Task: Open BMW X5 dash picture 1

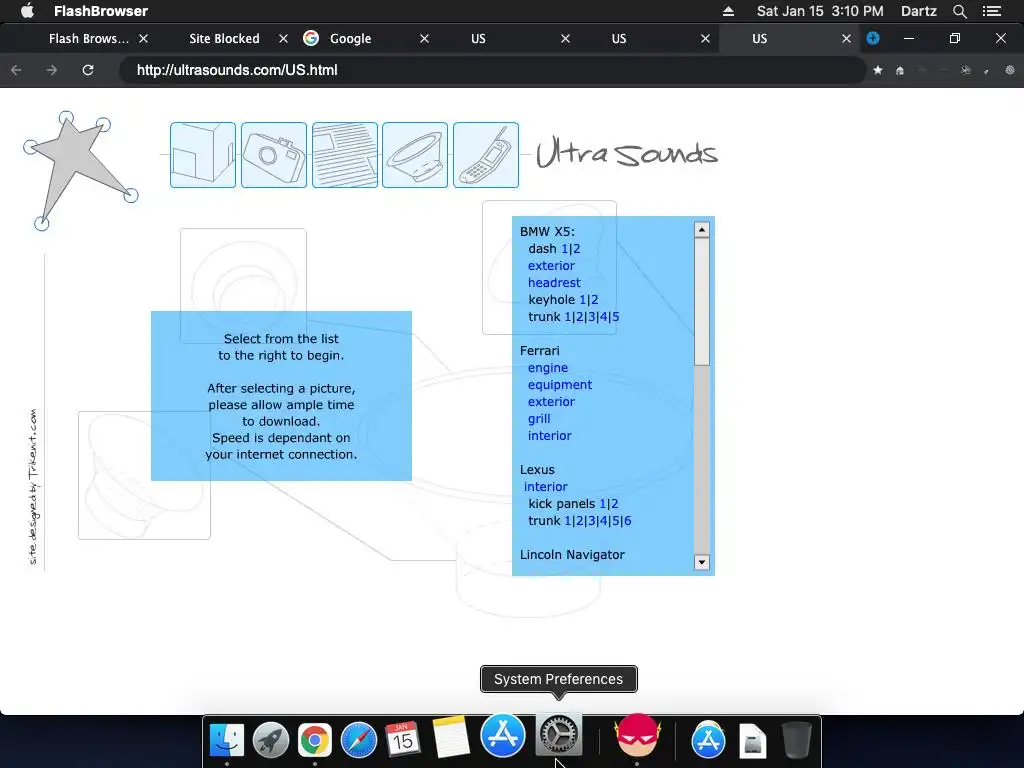Action: point(564,249)
